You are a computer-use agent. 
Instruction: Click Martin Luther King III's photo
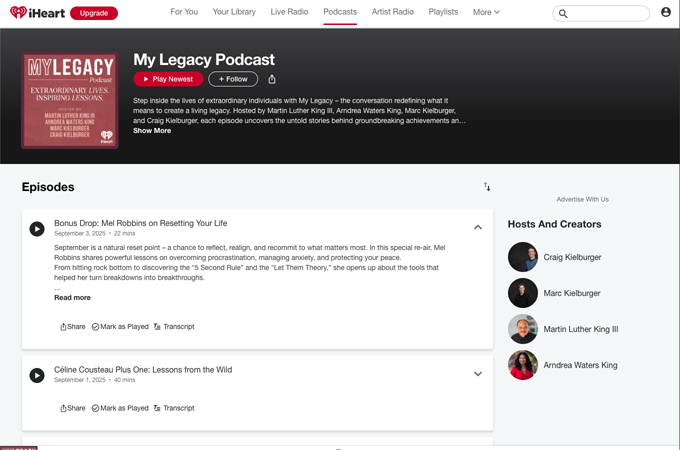point(523,329)
